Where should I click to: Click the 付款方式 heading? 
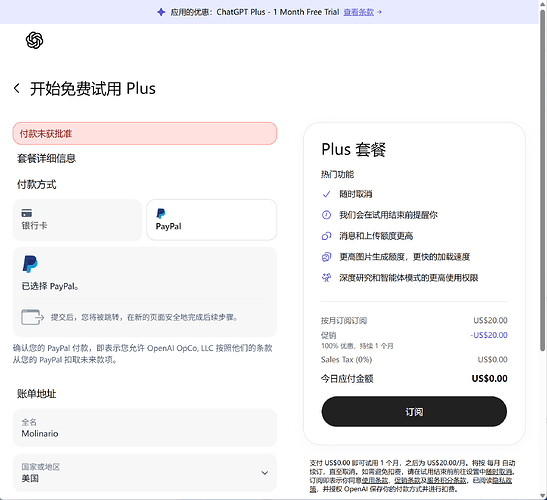[37, 184]
